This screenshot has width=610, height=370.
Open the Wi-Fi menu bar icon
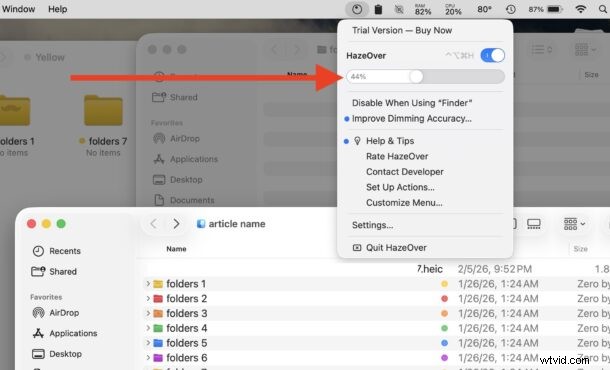tap(580, 9)
